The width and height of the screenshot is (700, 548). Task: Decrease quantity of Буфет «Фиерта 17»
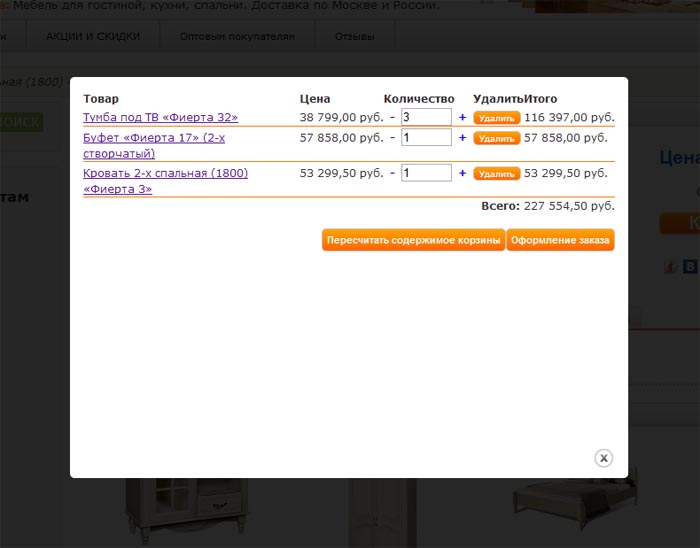(x=392, y=137)
